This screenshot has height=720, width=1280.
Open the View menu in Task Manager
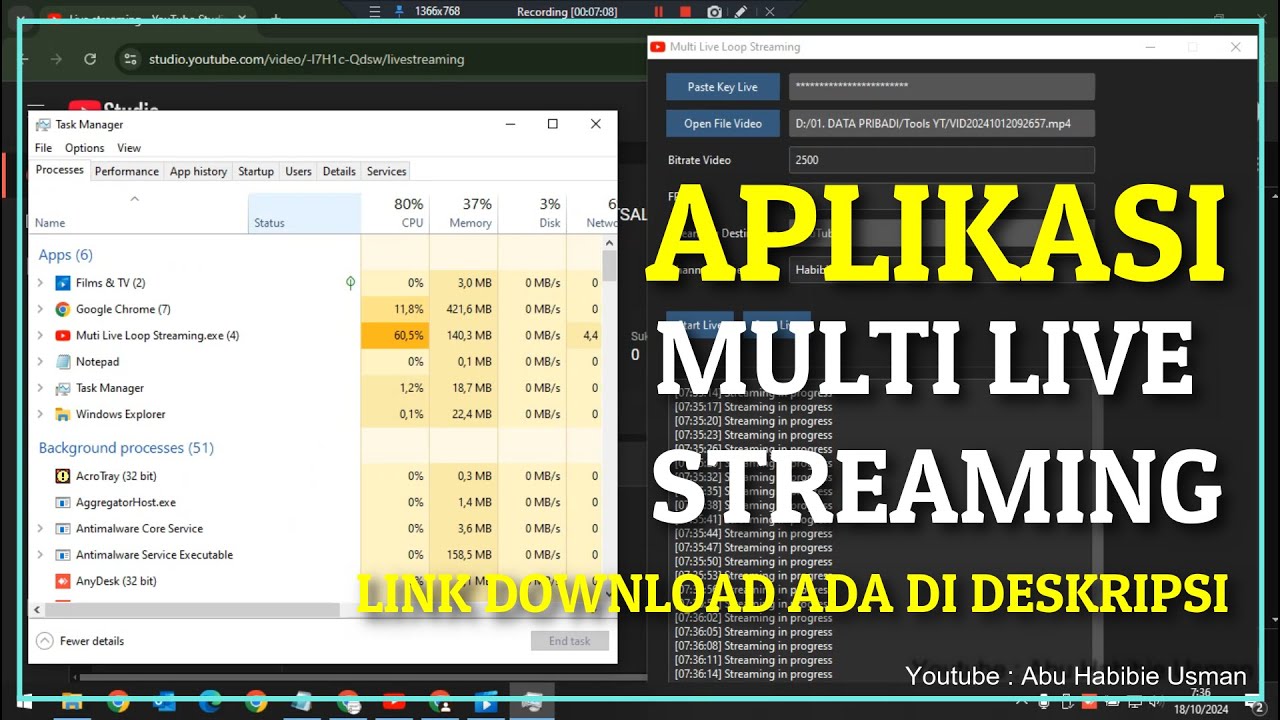click(129, 148)
